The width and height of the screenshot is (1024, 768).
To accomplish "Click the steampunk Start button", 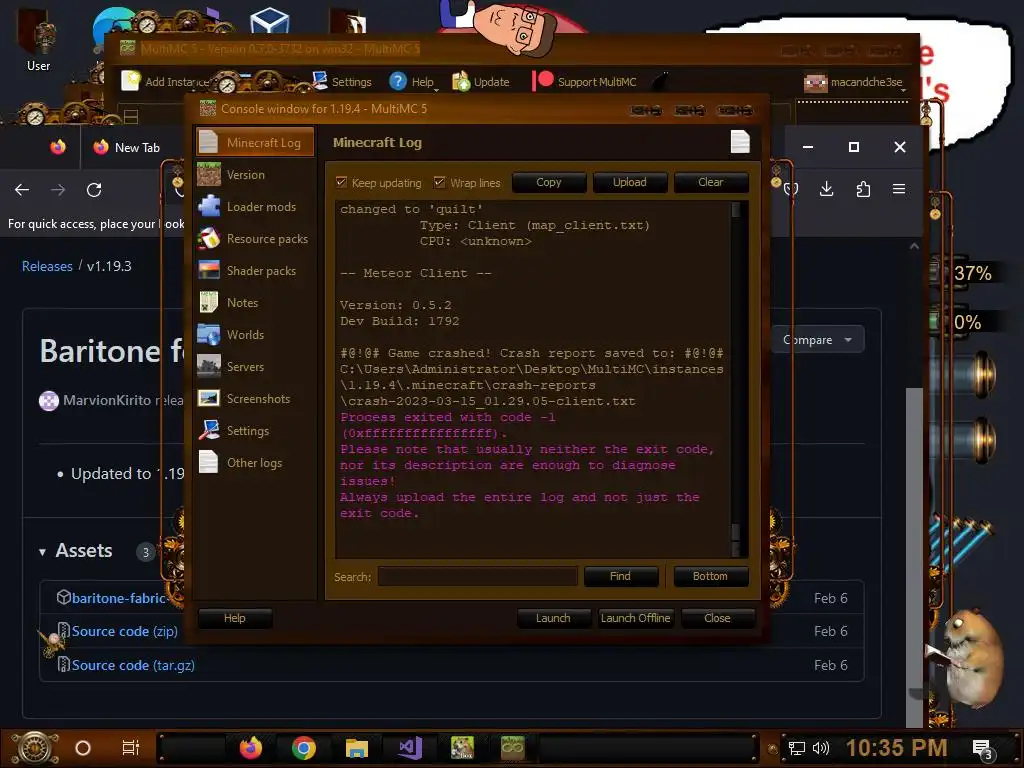I will click(x=35, y=748).
